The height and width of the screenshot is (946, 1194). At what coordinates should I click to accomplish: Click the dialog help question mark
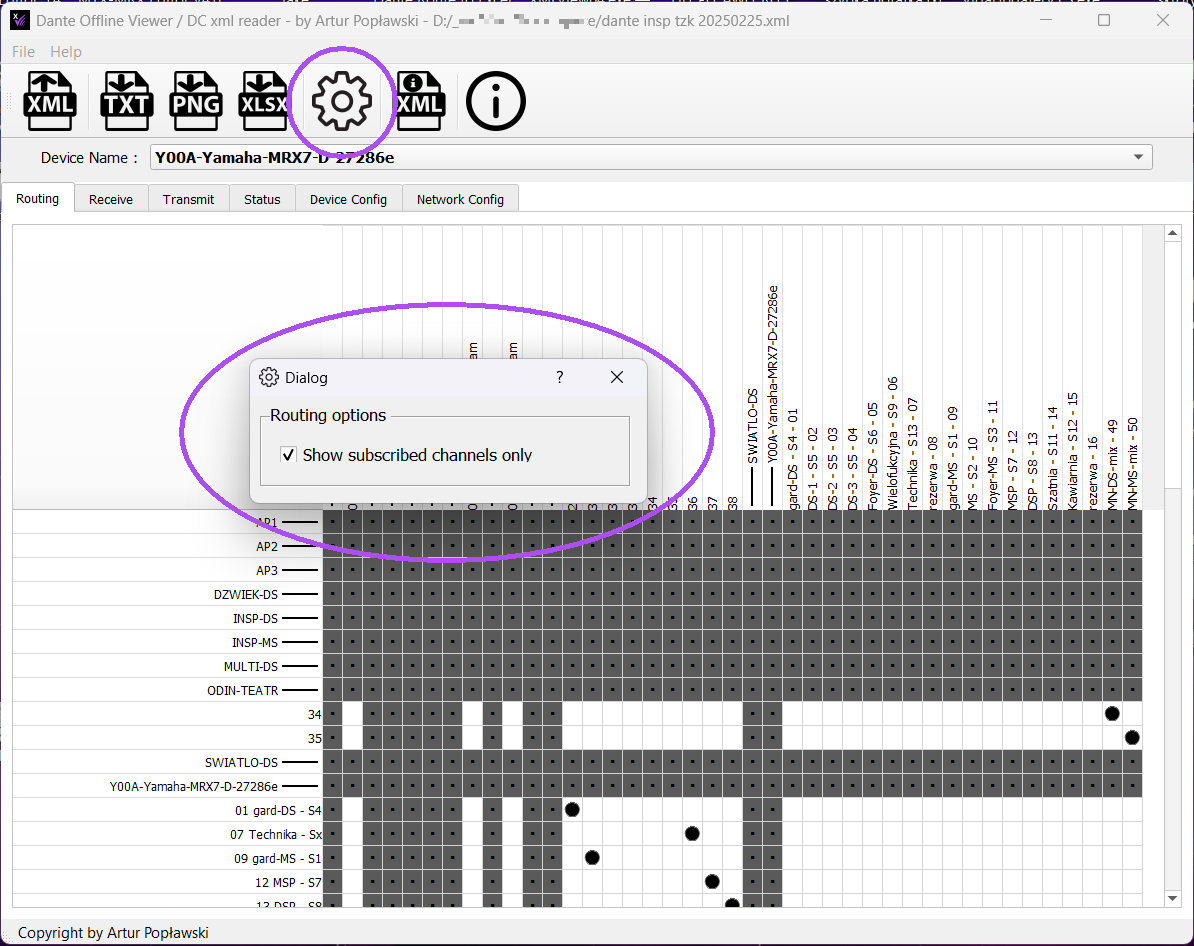(560, 377)
